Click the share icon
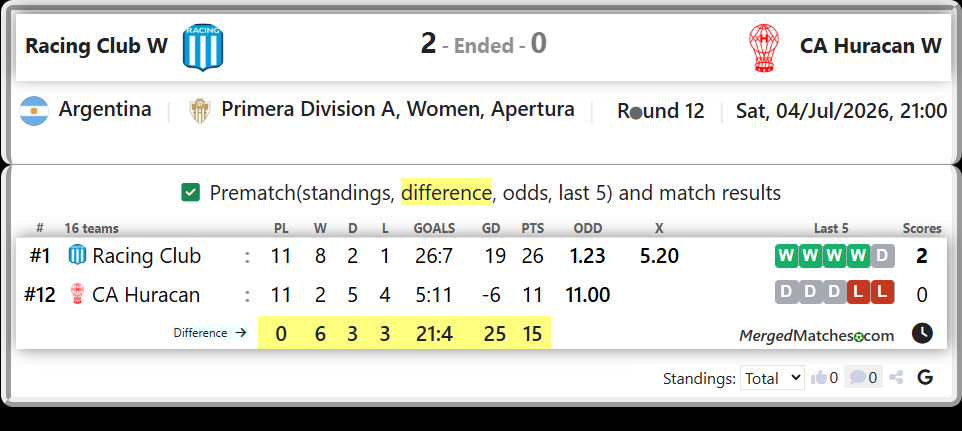962x431 pixels. (896, 378)
